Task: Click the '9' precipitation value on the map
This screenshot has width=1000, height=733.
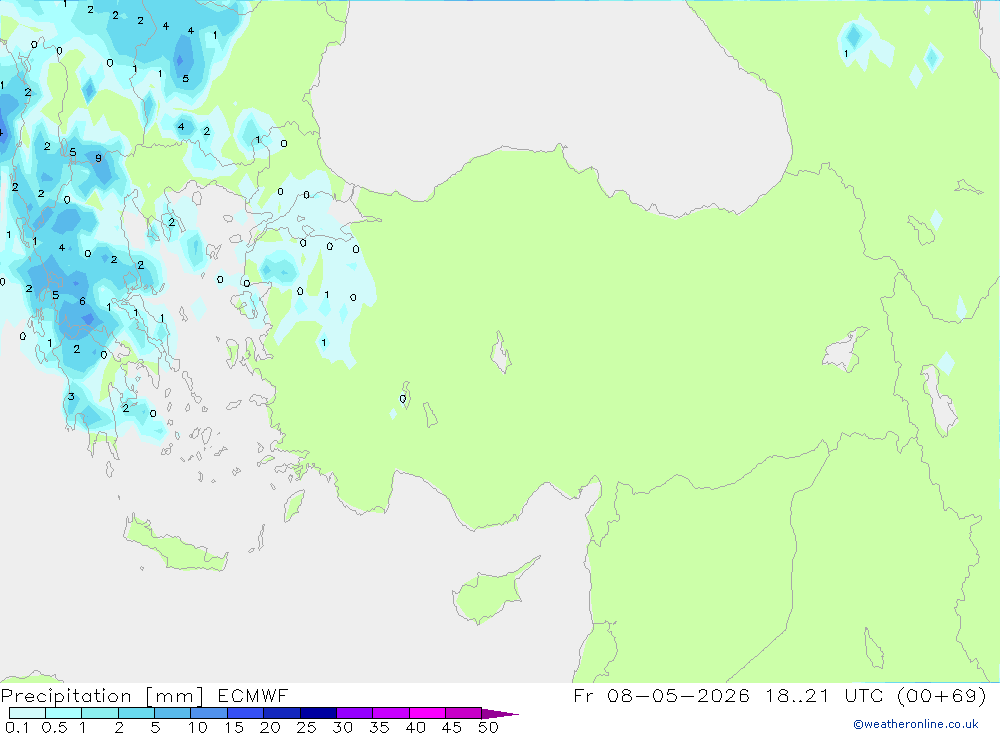Action: 98,158
